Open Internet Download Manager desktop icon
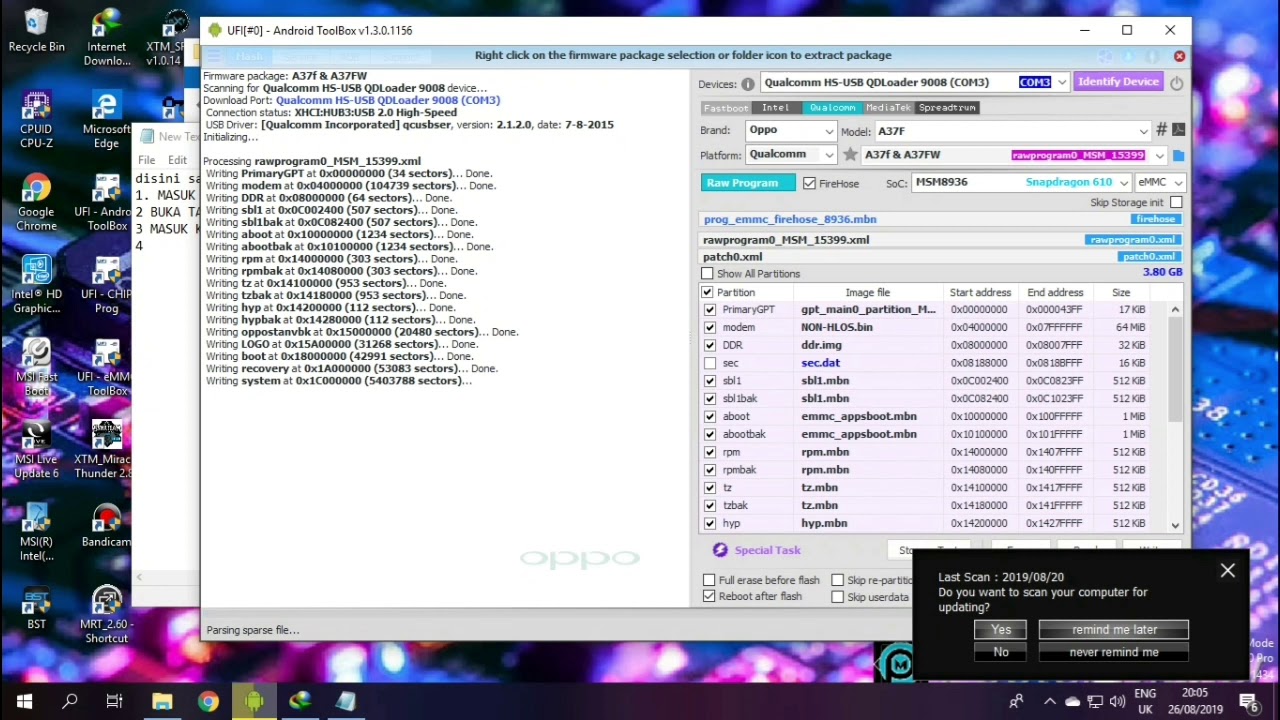This screenshot has width=1280, height=720. tap(107, 37)
